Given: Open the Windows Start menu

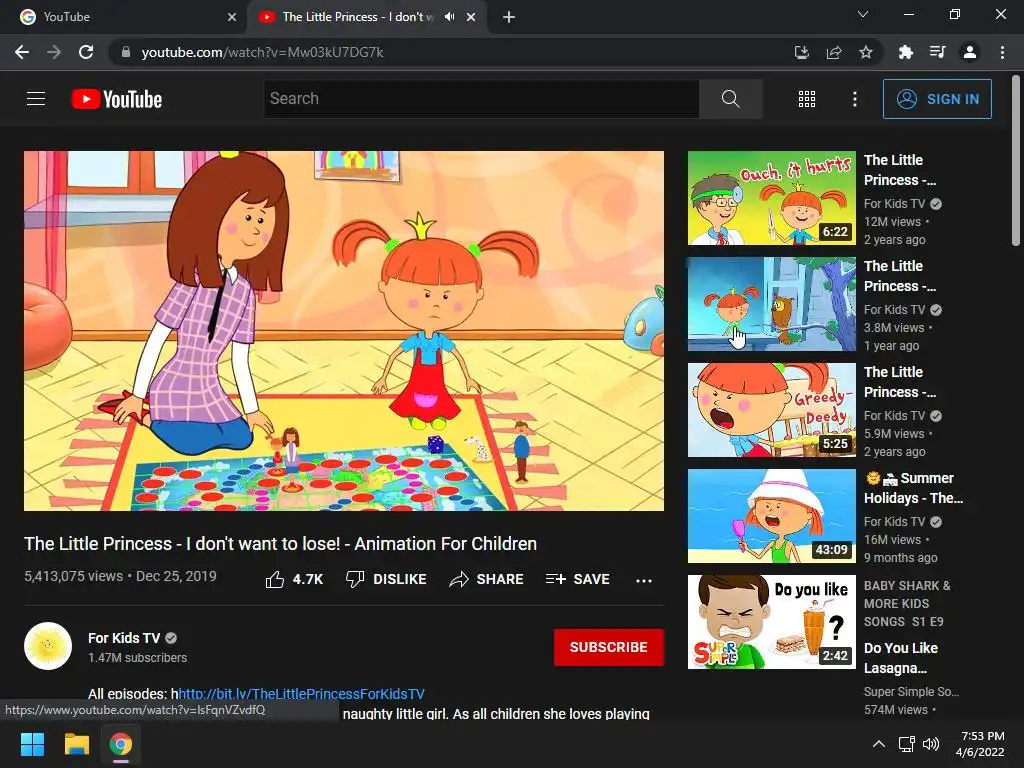Looking at the screenshot, I should (x=32, y=744).
